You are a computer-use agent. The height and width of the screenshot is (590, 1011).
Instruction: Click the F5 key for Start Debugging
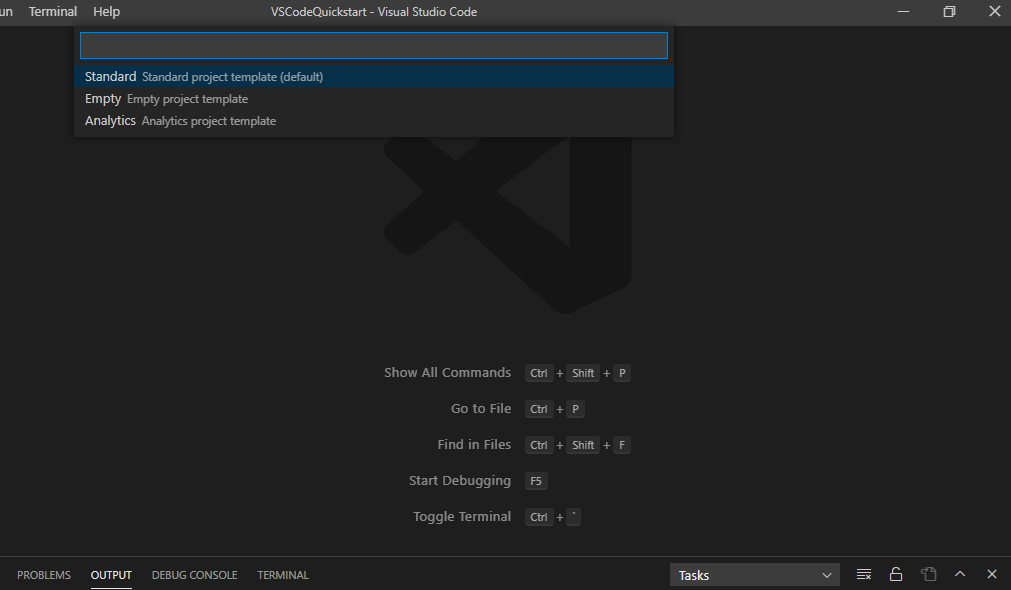(536, 481)
